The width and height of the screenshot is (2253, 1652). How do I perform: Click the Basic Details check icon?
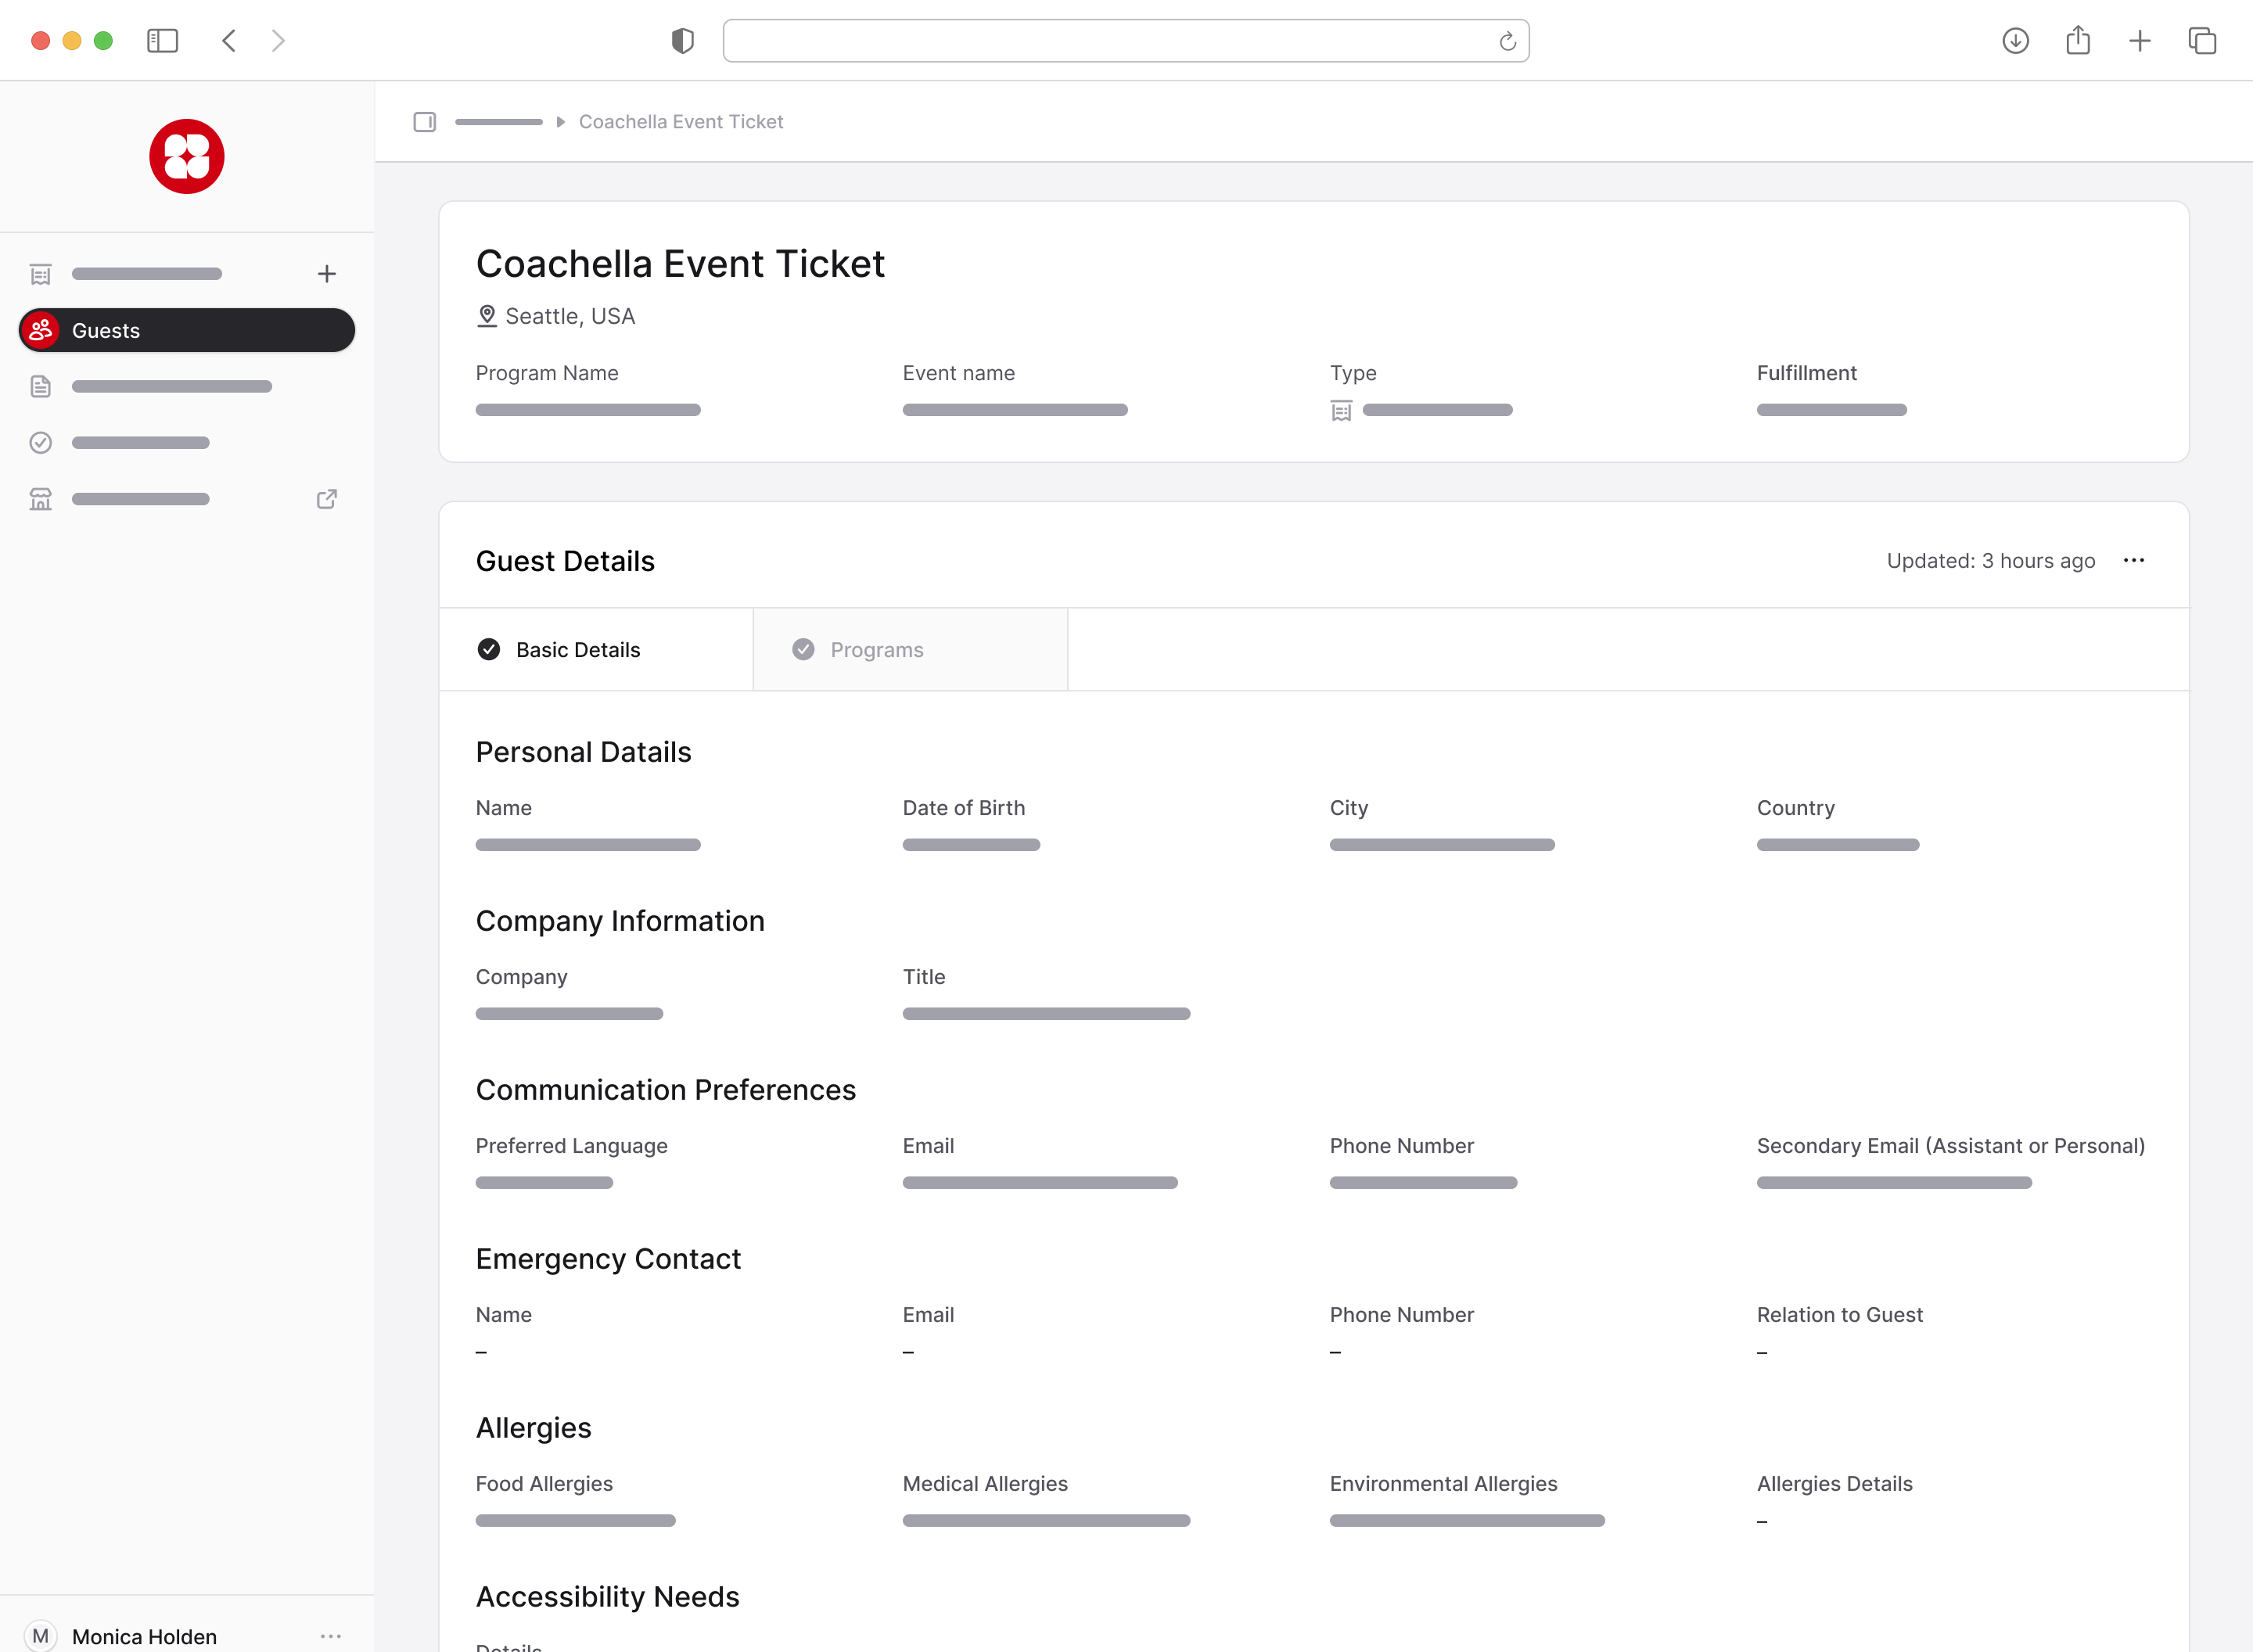pos(489,650)
